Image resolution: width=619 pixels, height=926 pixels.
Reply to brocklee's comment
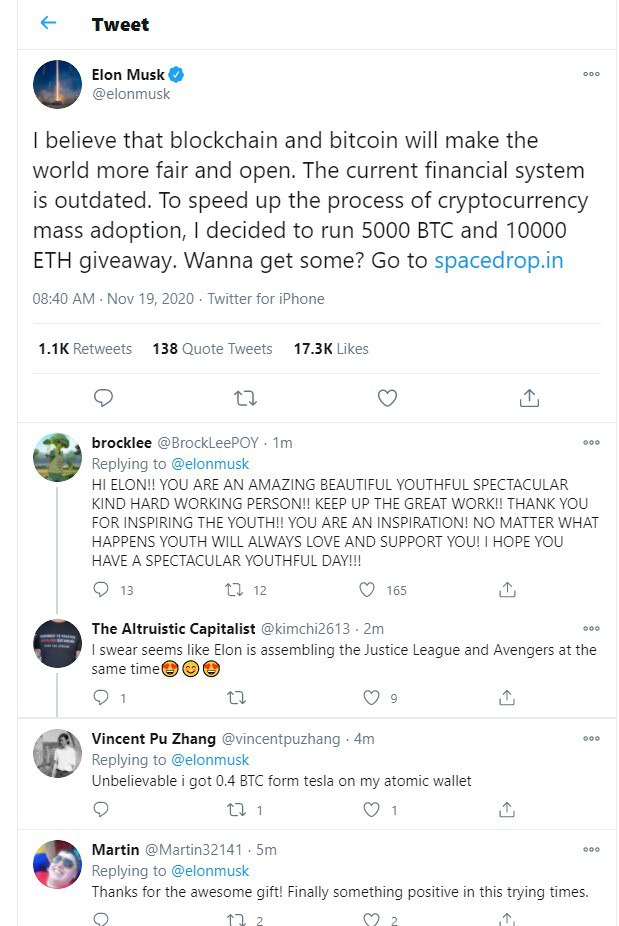point(100,590)
